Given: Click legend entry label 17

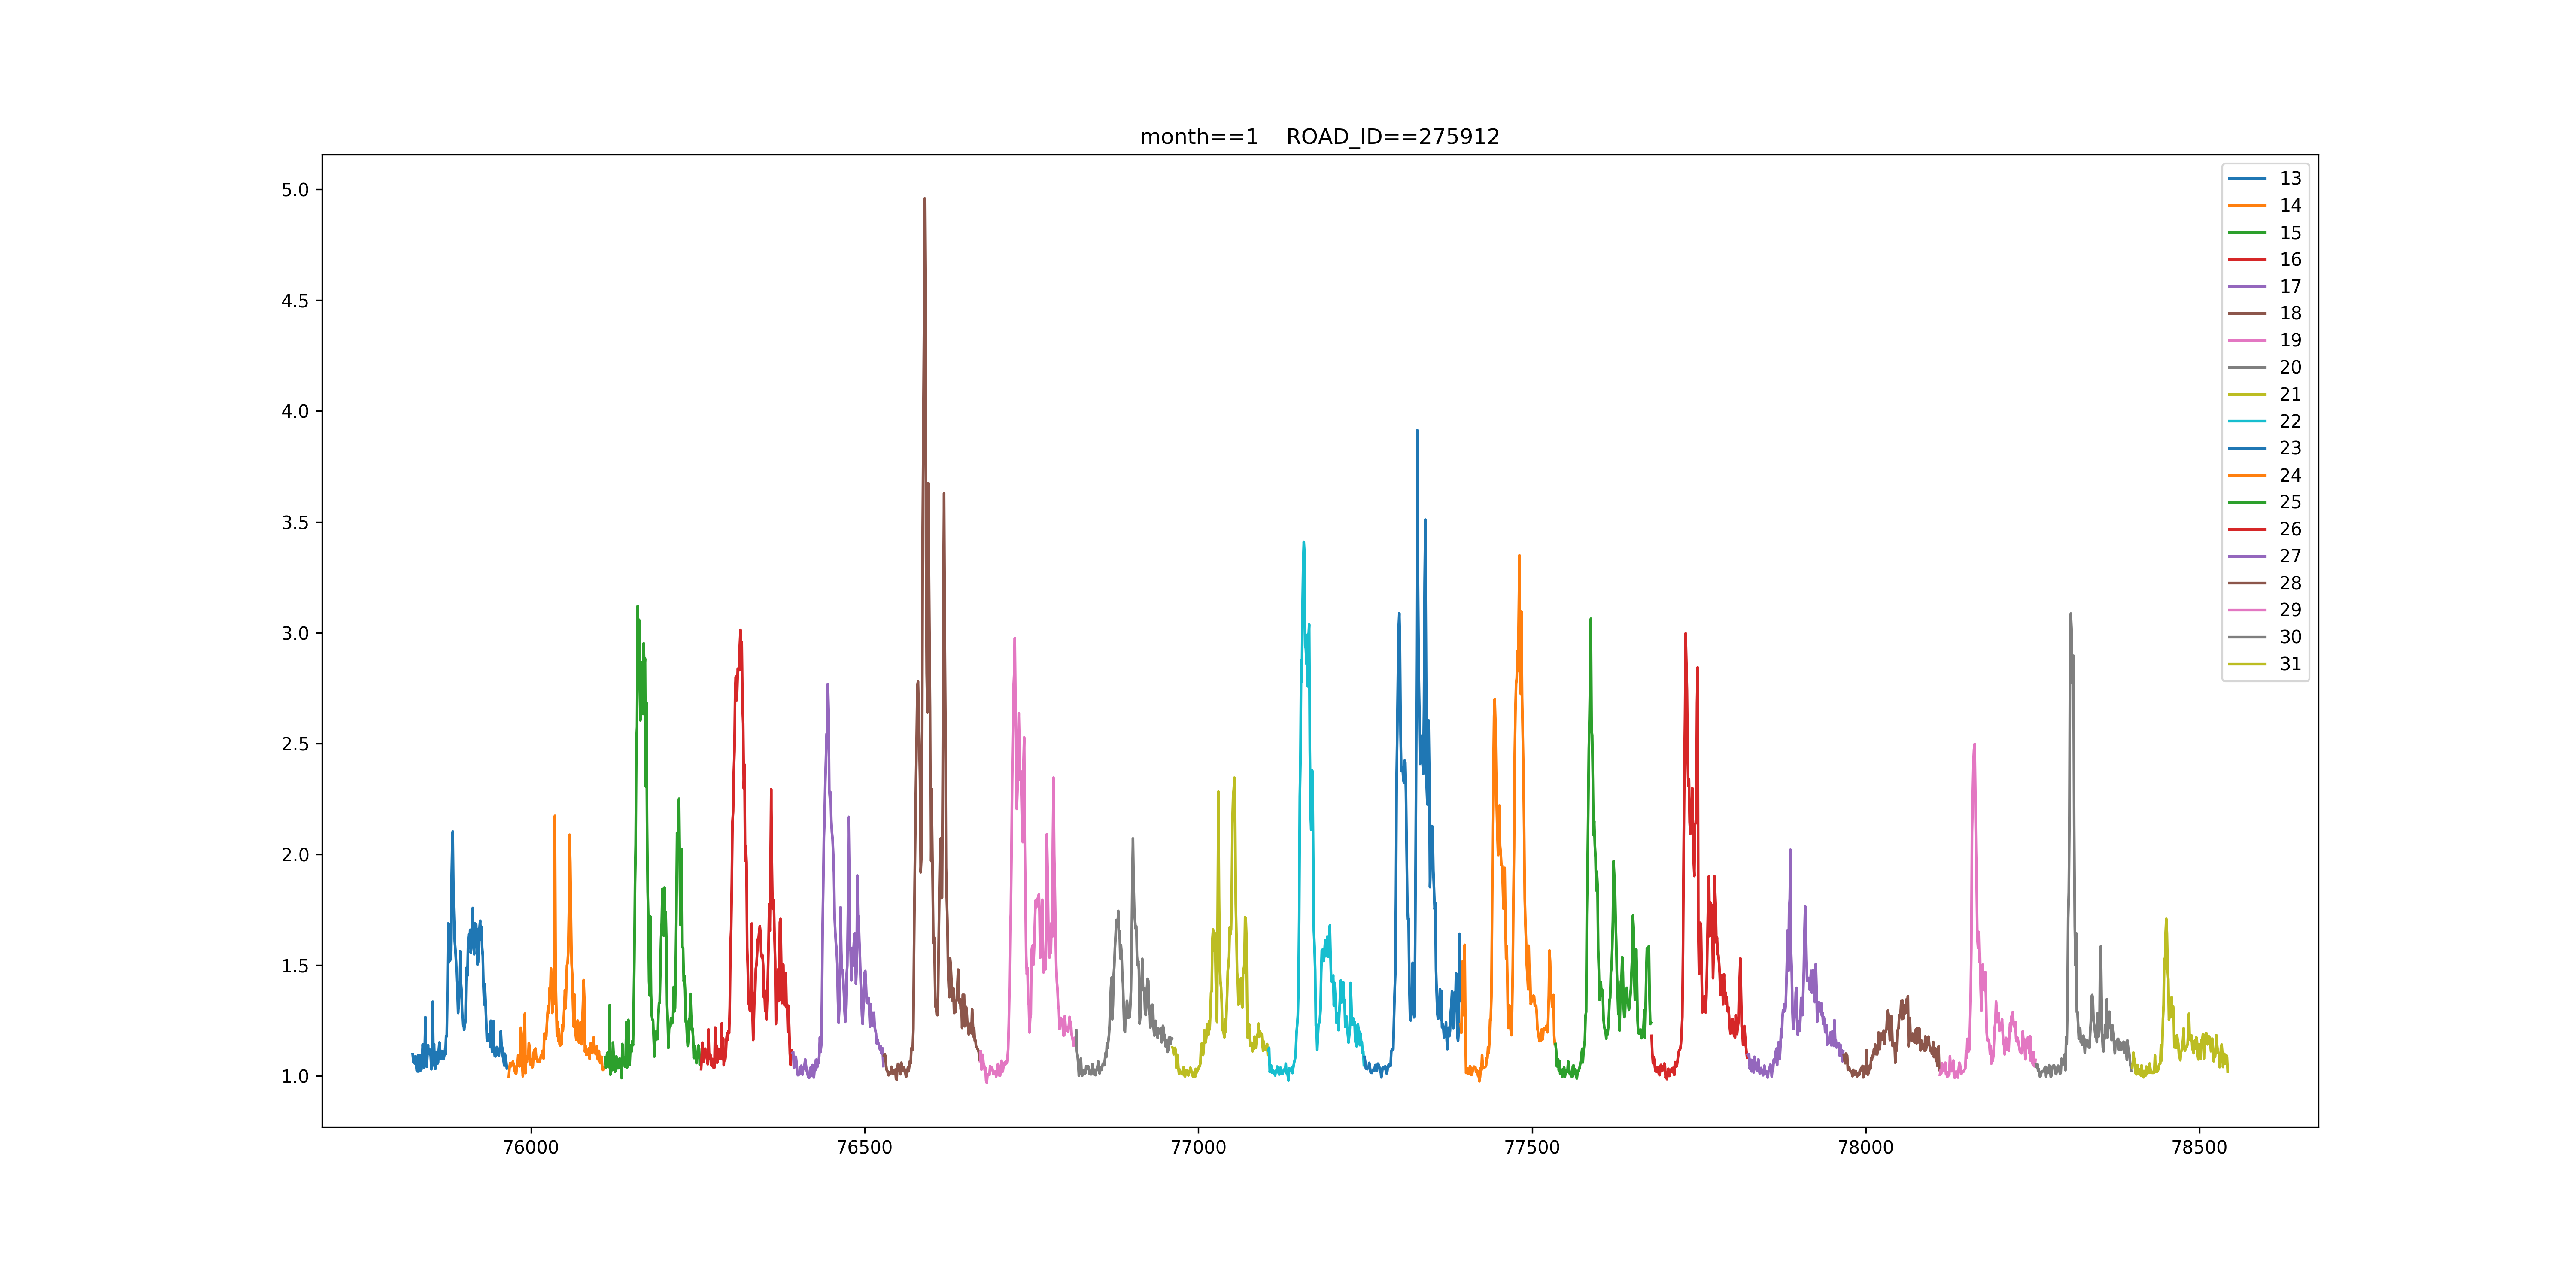Looking at the screenshot, I should click(2290, 286).
